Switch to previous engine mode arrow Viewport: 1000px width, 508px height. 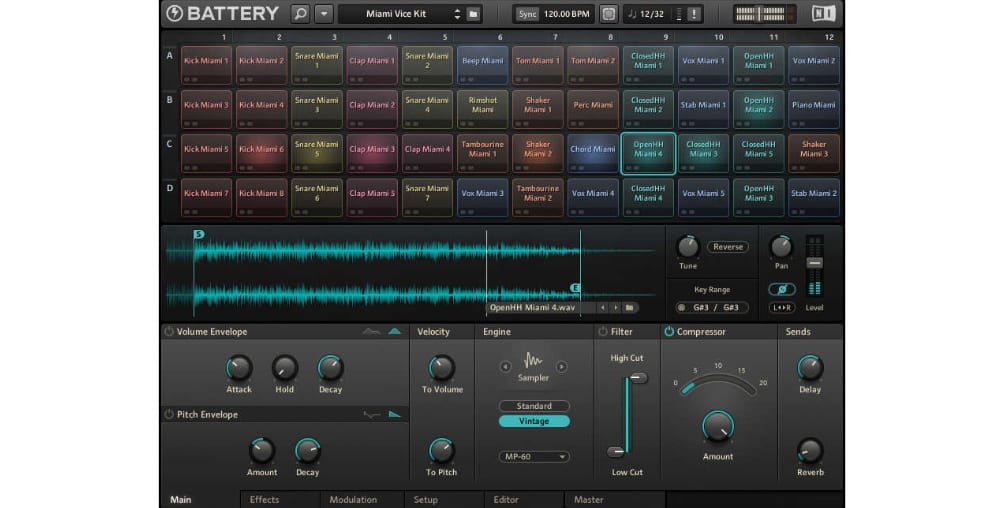505,366
